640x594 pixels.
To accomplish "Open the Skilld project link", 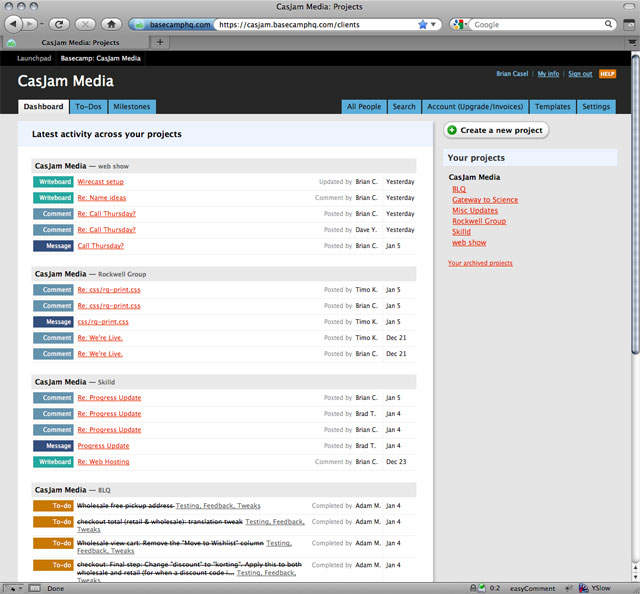I will 461,231.
